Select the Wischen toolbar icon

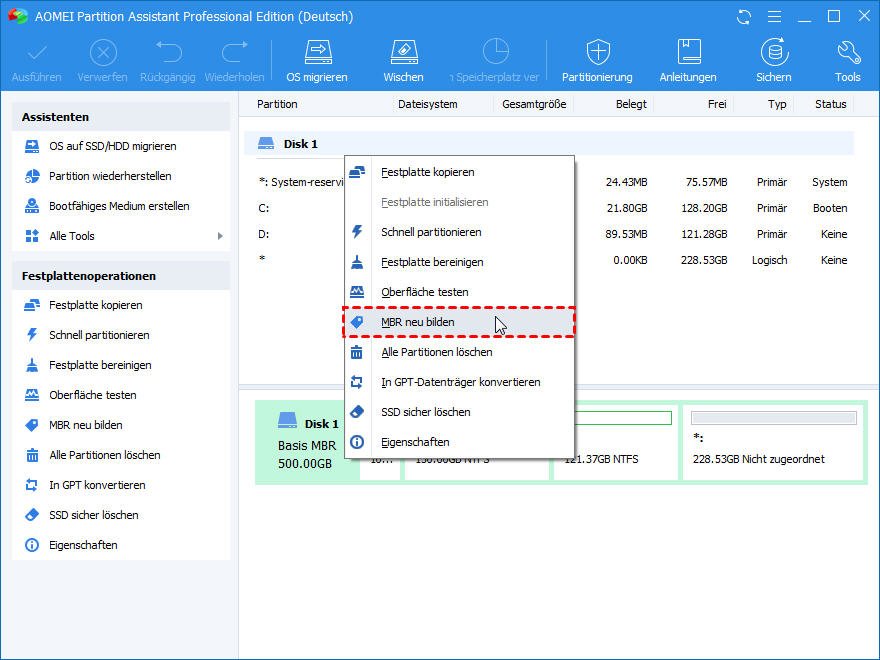(x=403, y=60)
